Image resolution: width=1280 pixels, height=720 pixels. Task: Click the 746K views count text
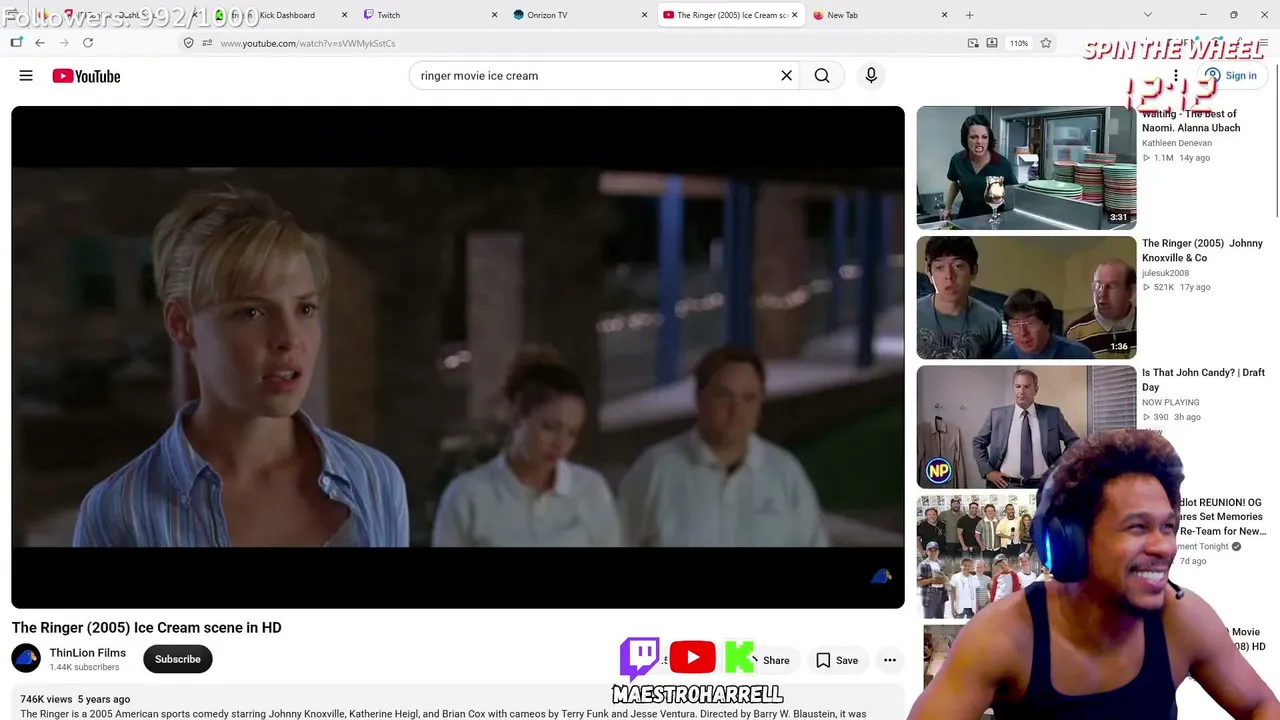click(x=46, y=699)
